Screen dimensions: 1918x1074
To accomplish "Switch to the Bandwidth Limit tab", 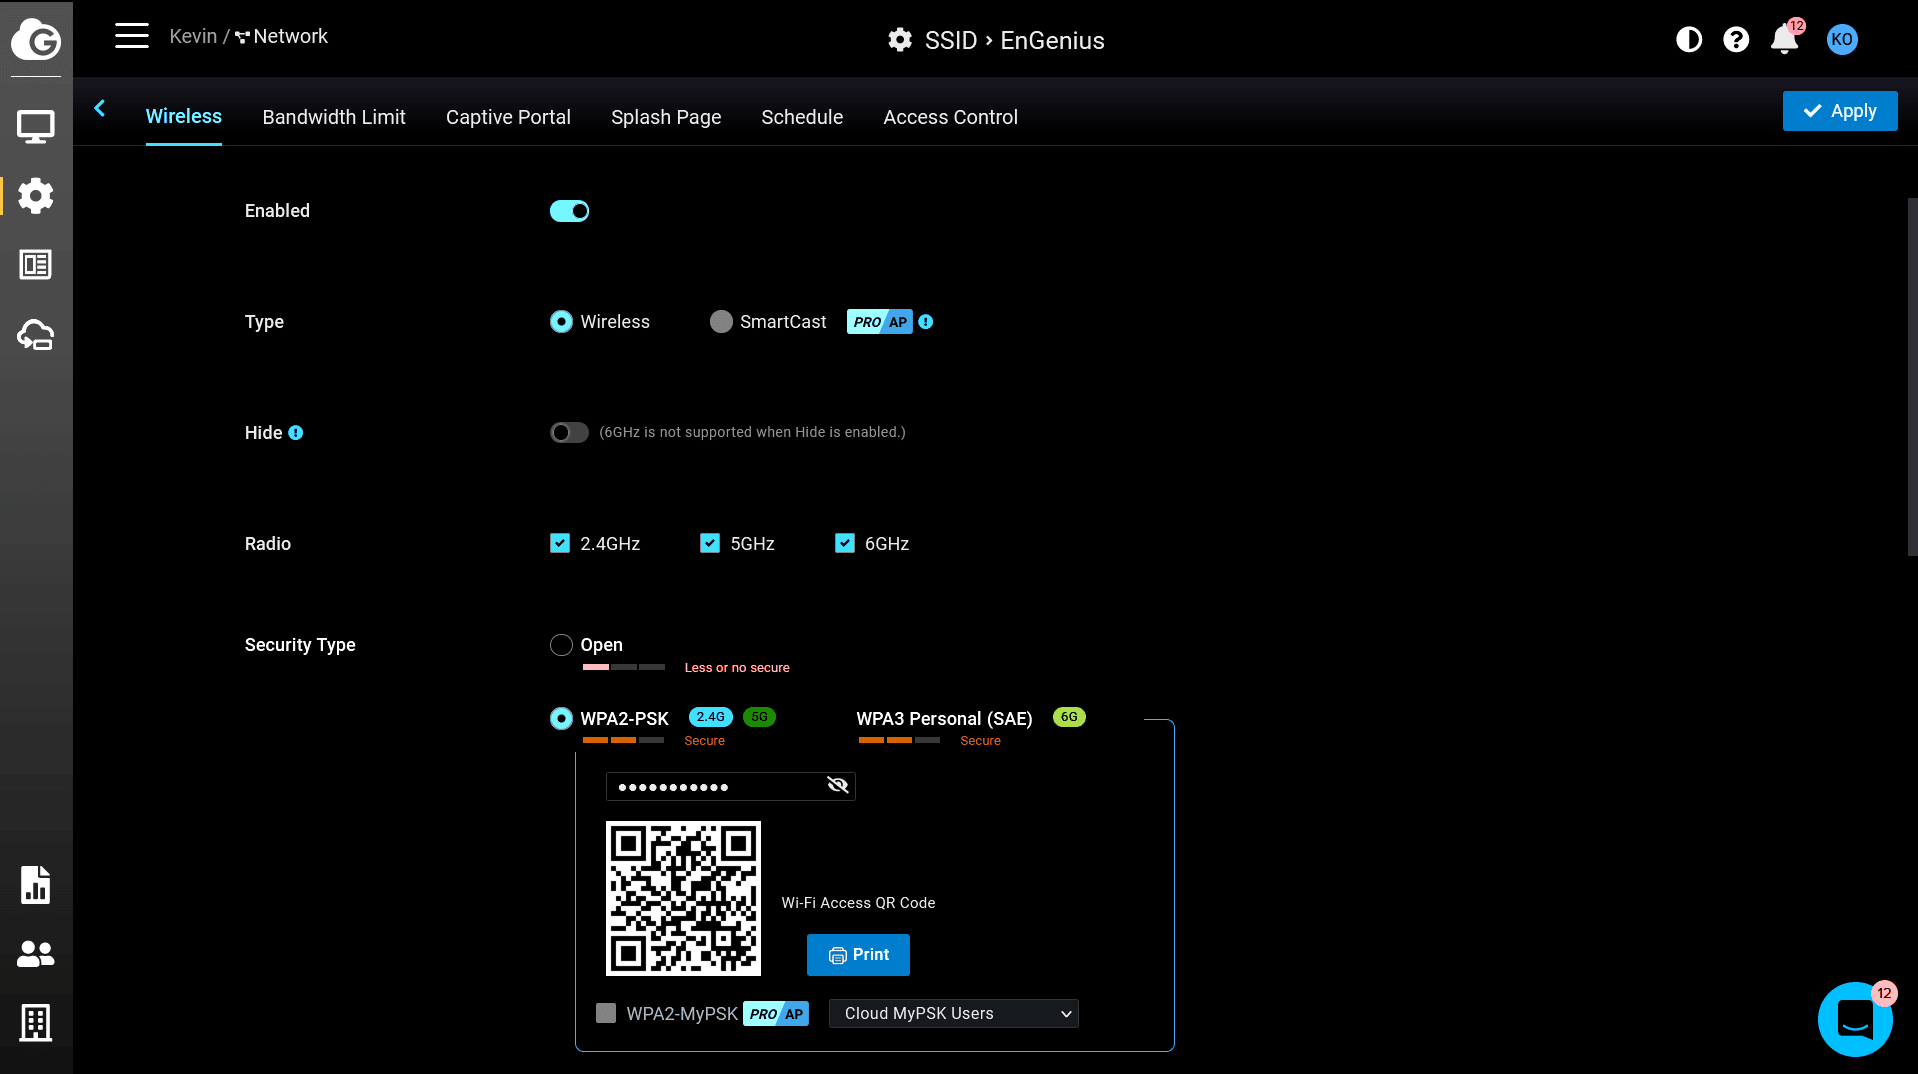I will 334,117.
